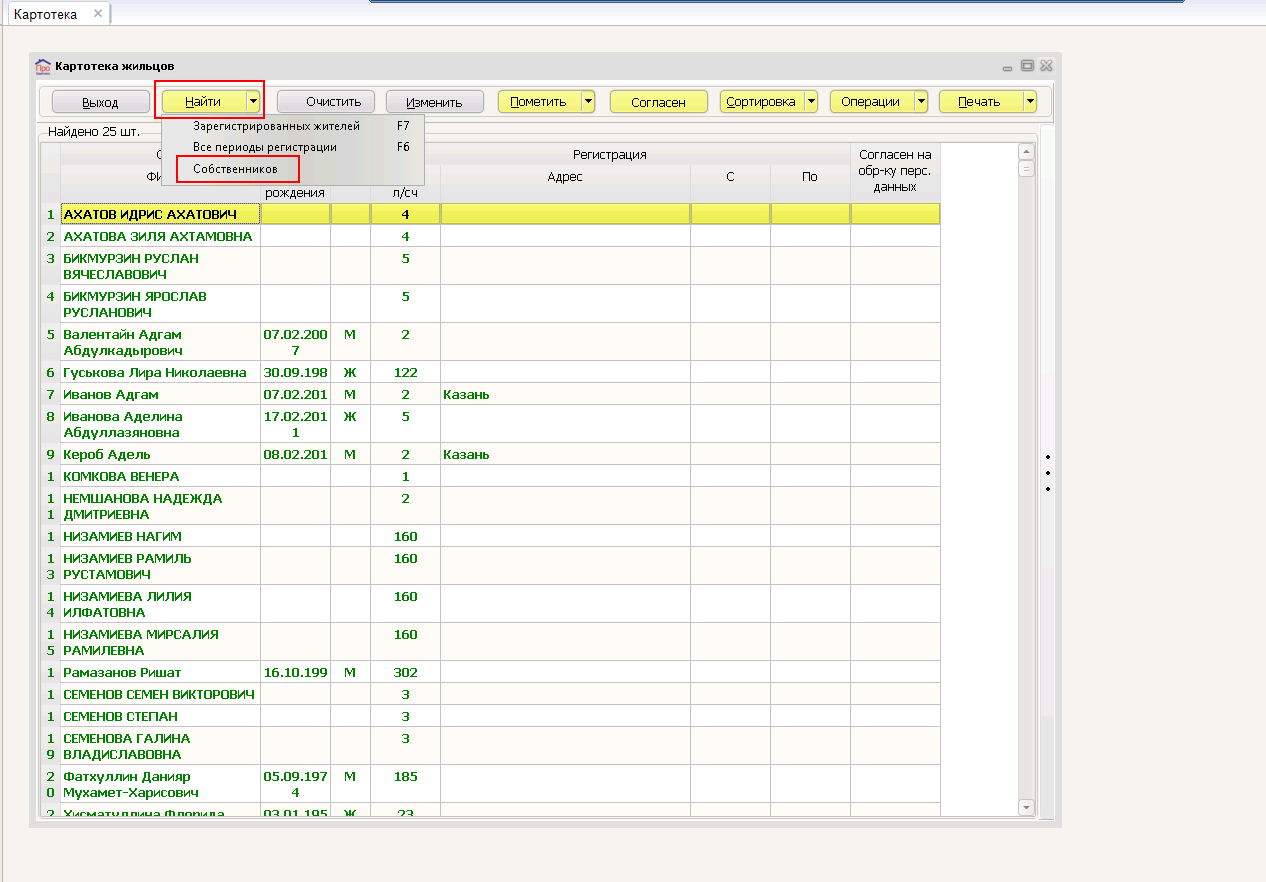Click the Найти button
The width and height of the screenshot is (1266, 882).
204,102
